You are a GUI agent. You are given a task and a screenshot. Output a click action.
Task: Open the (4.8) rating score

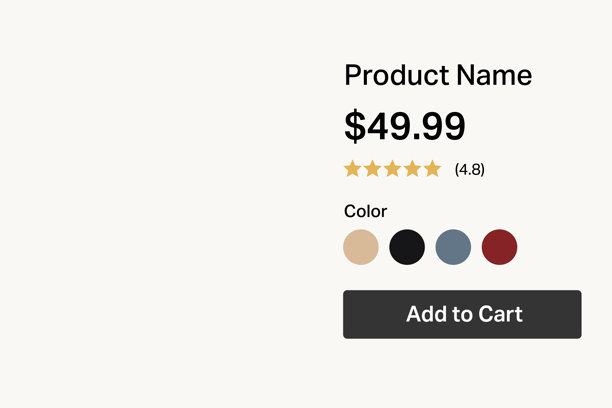tap(470, 170)
